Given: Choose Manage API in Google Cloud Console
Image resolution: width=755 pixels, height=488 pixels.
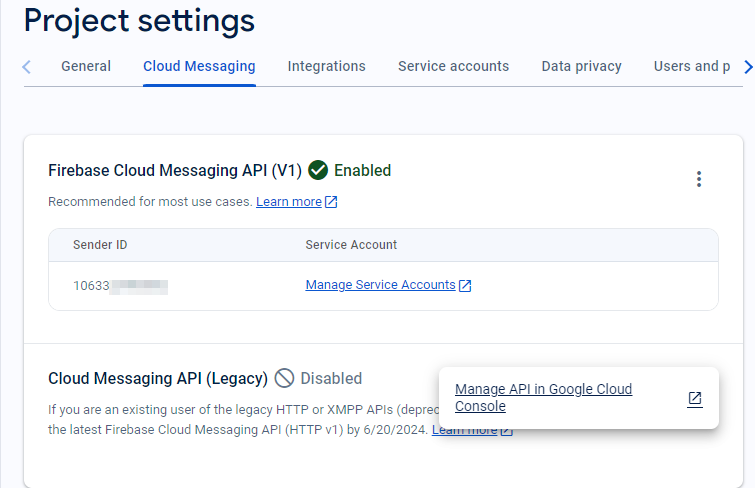Looking at the screenshot, I should pyautogui.click(x=543, y=397).
